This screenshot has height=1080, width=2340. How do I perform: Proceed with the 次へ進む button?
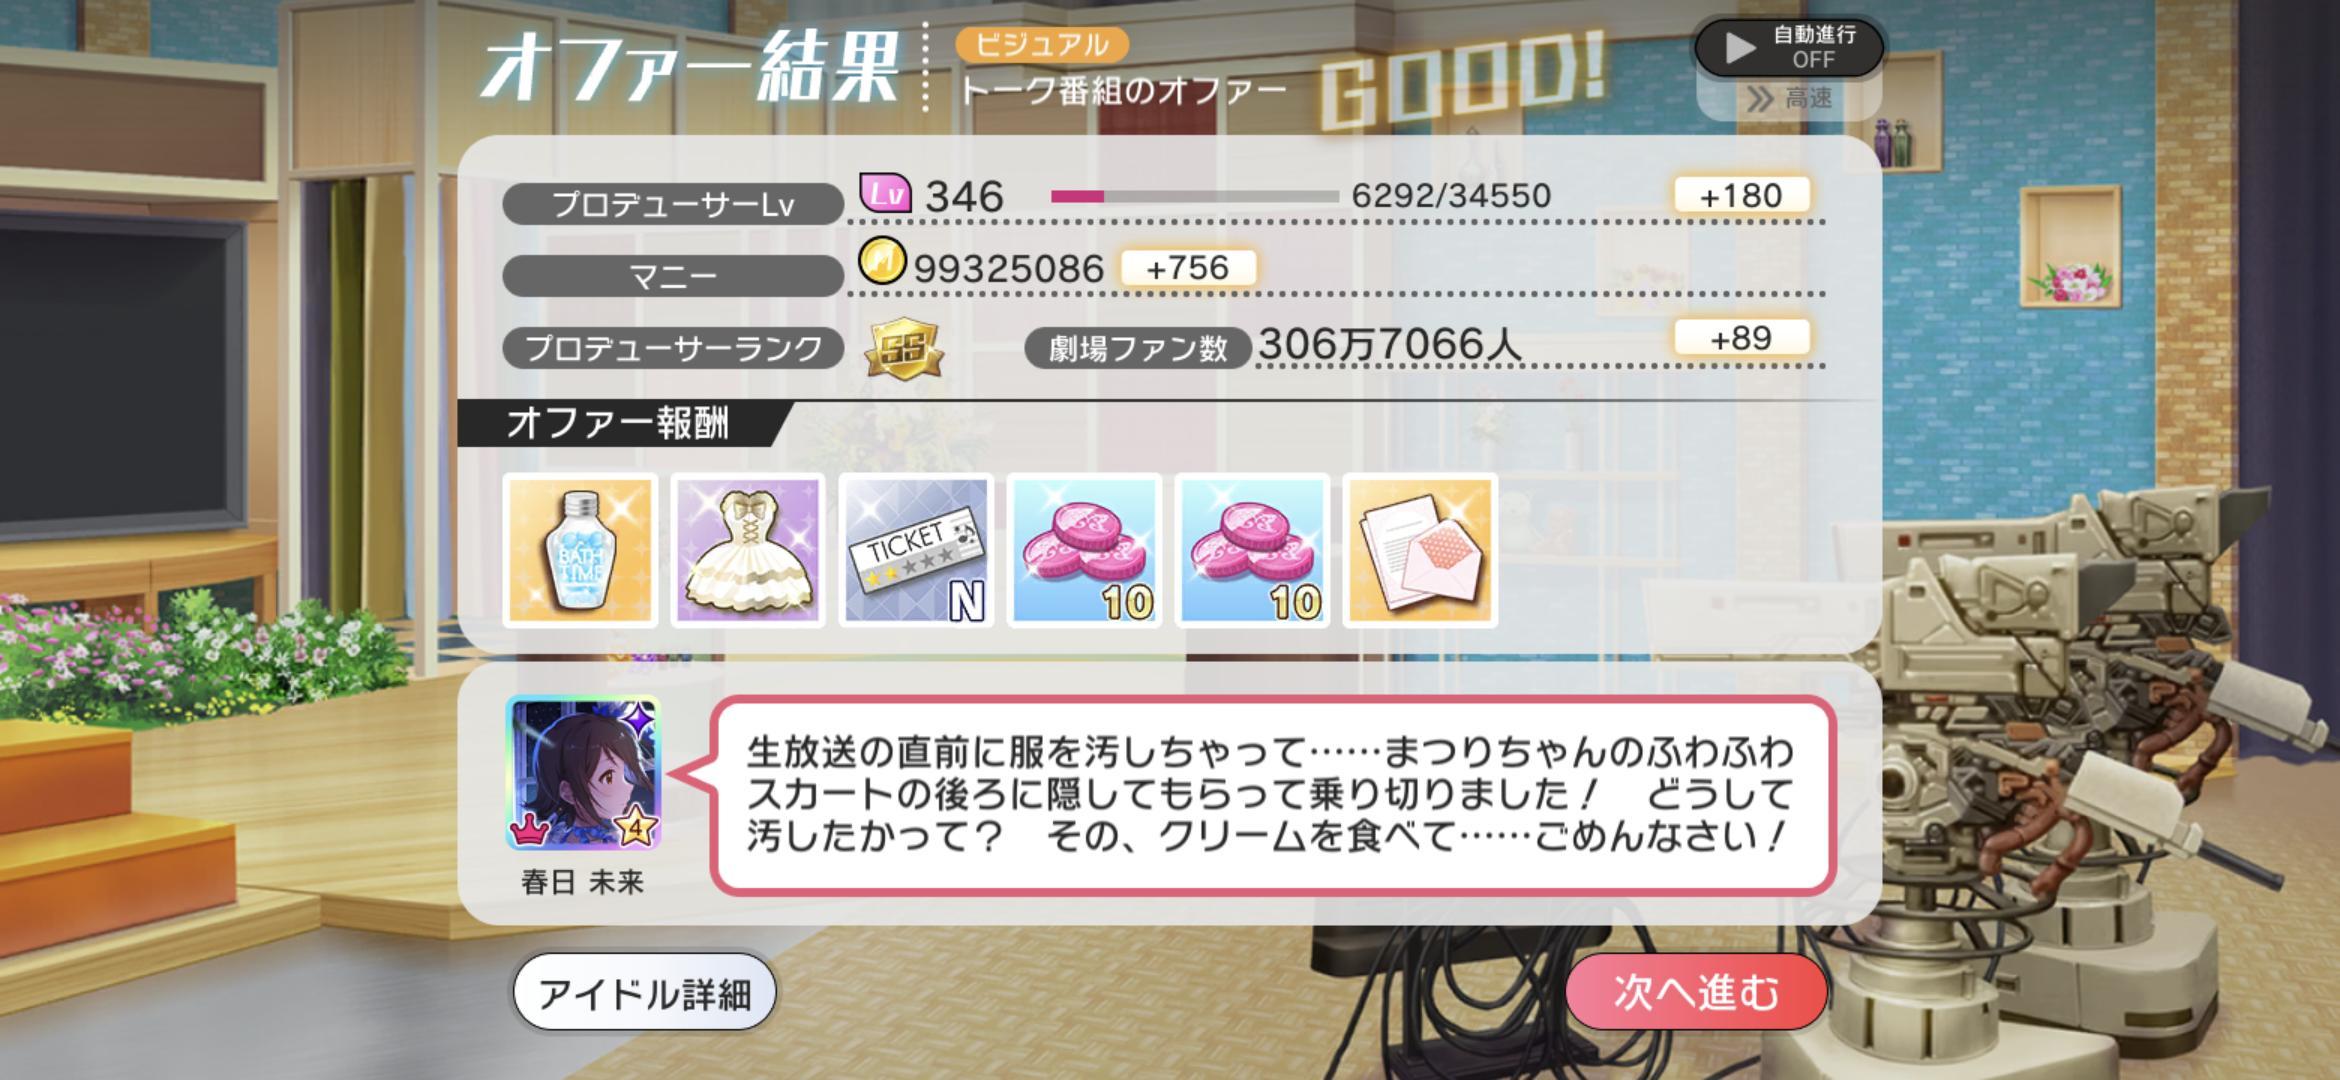(x=1696, y=992)
